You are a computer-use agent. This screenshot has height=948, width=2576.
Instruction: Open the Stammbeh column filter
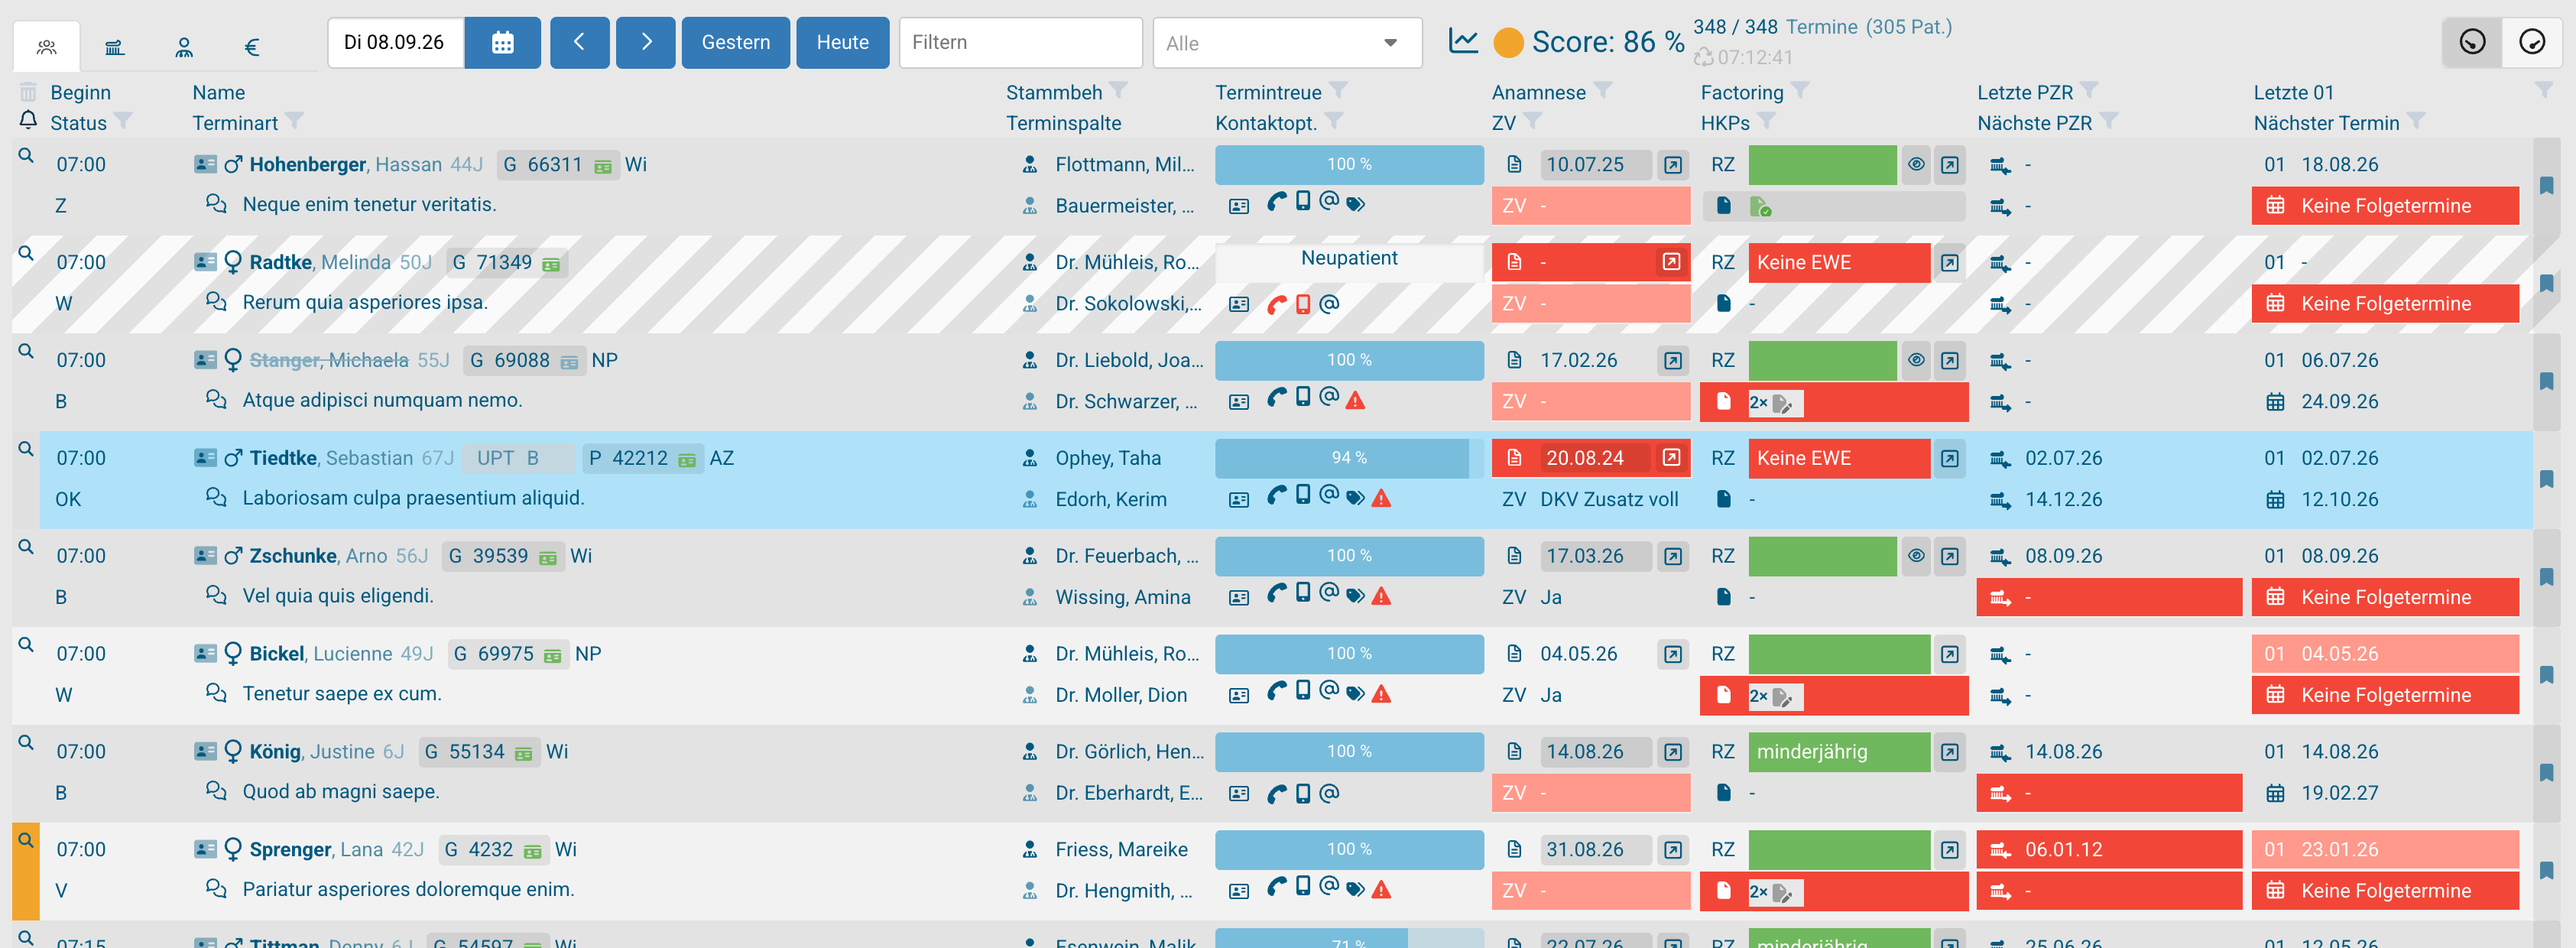1118,91
